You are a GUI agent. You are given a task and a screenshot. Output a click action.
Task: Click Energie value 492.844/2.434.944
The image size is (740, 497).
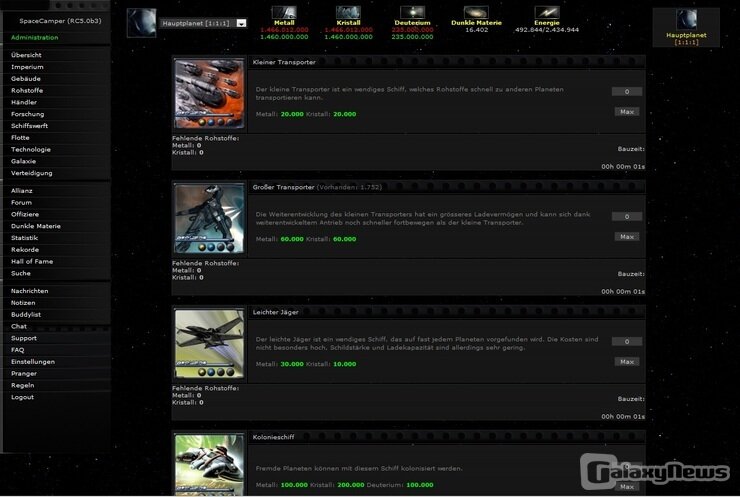547,30
